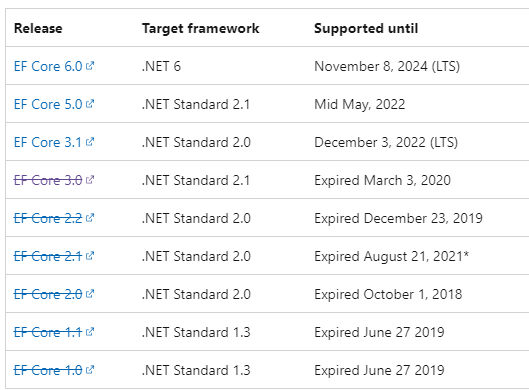The height and width of the screenshot is (390, 529).
Task: Open the struck-through EF Core 1.0 link
Action: click(48, 370)
